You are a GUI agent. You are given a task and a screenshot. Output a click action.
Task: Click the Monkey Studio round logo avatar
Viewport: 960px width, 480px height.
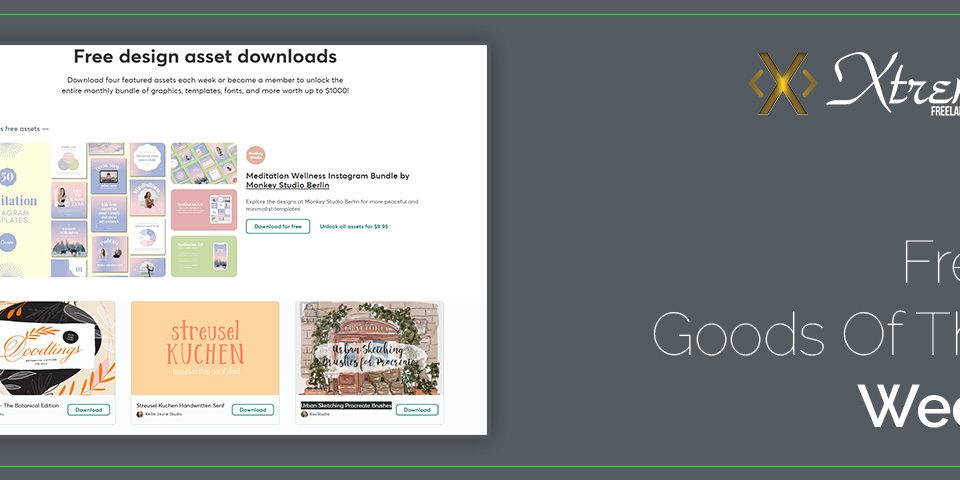(x=256, y=156)
